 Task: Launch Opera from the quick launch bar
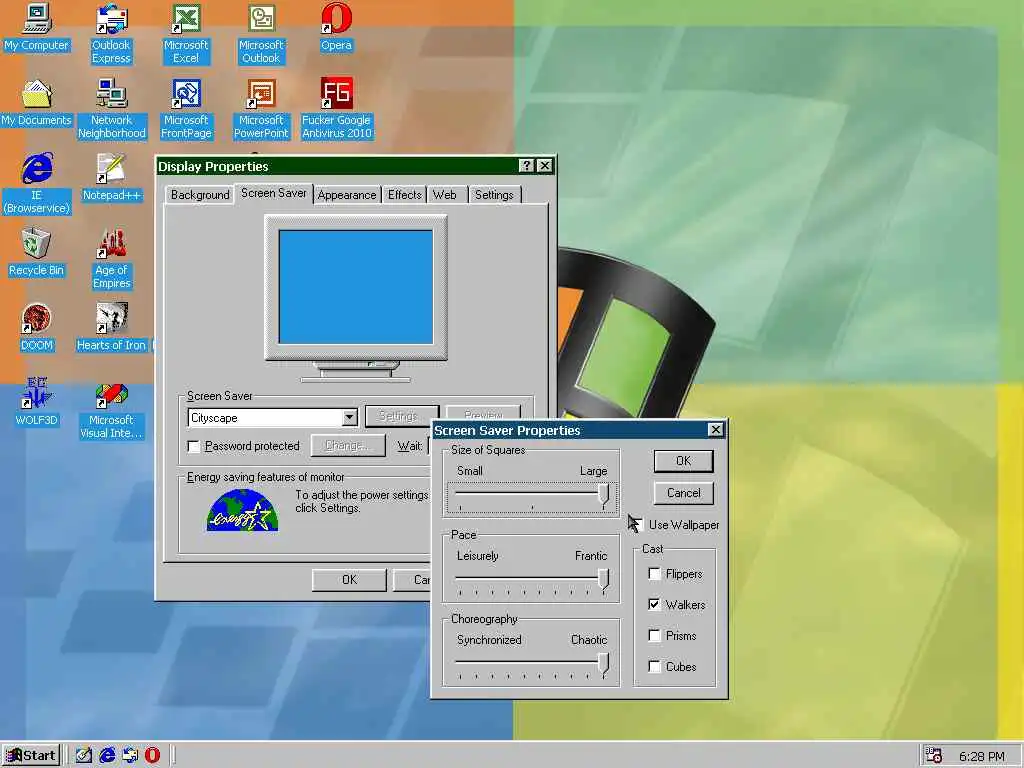click(152, 755)
